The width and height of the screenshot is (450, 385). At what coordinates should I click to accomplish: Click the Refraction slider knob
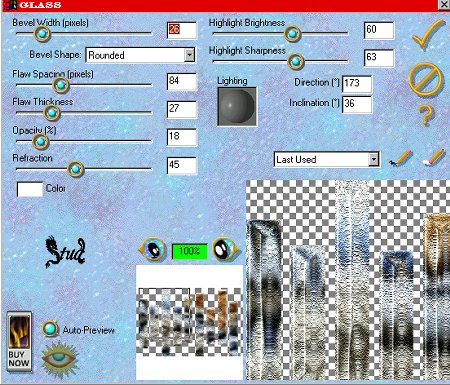(x=75, y=169)
